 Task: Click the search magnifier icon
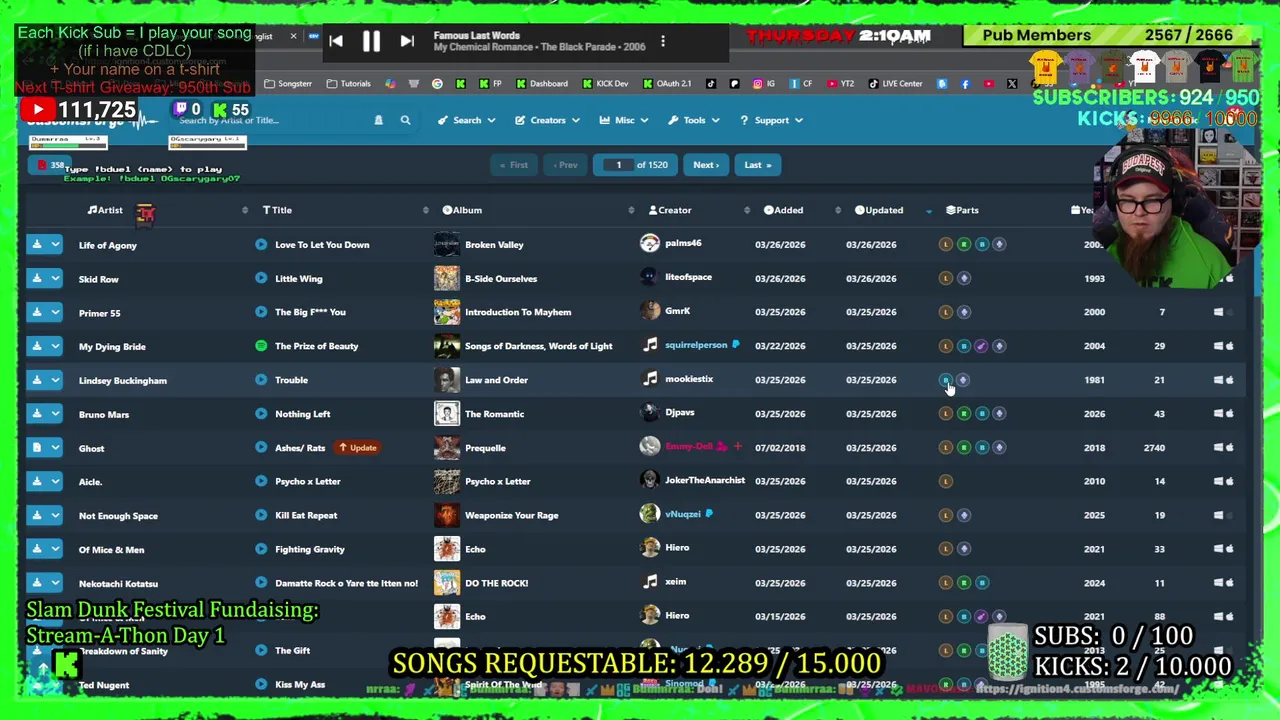[405, 120]
